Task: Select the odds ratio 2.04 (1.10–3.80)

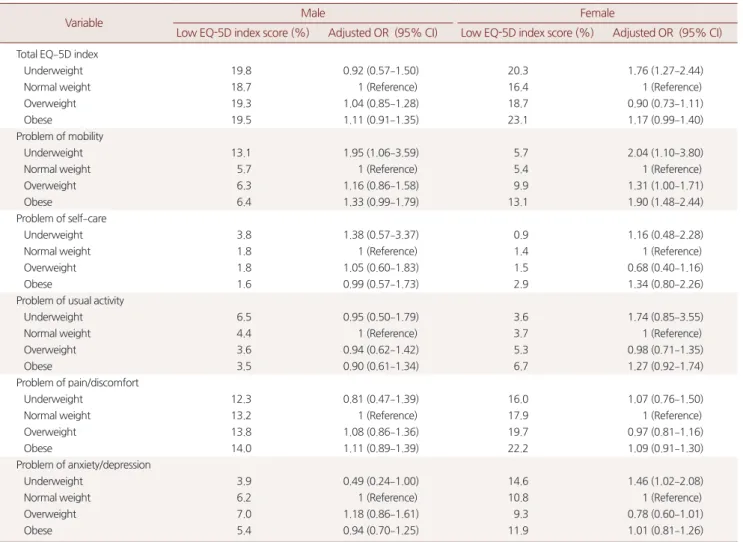Action: coord(665,153)
